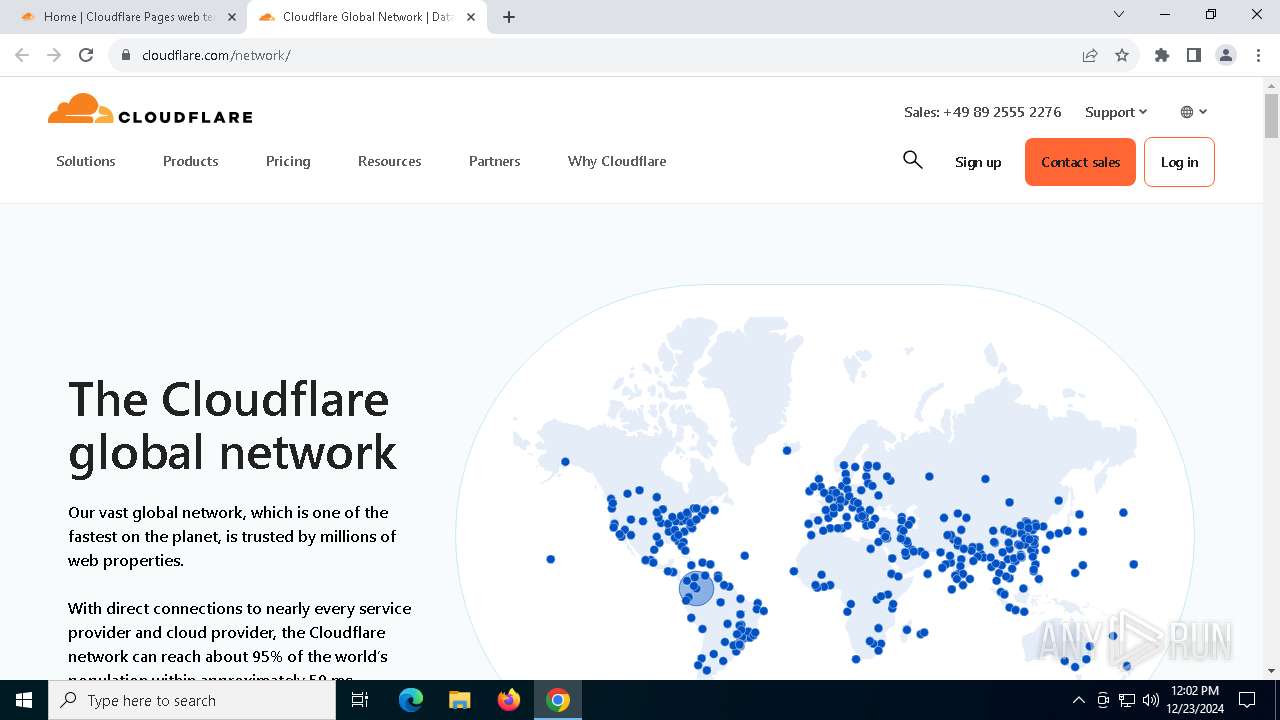The image size is (1280, 720).
Task: Click the Cloudflare logo
Action: coord(150,109)
